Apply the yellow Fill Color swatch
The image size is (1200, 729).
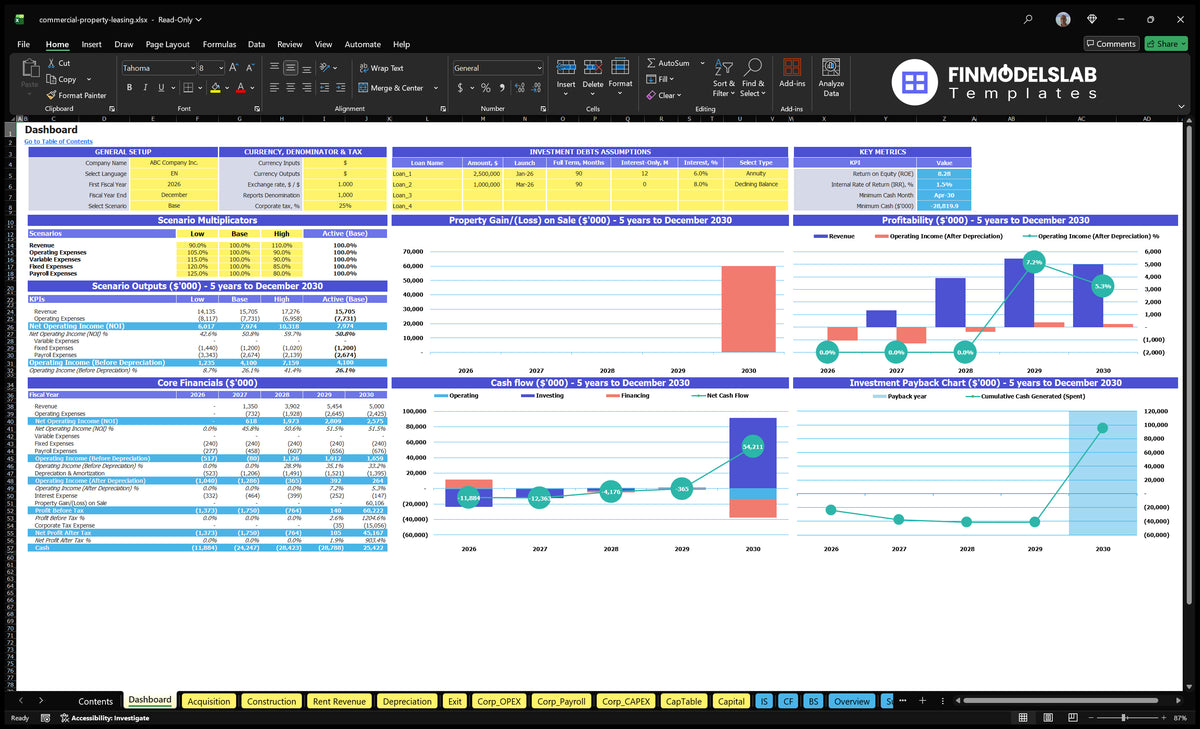(x=215, y=88)
